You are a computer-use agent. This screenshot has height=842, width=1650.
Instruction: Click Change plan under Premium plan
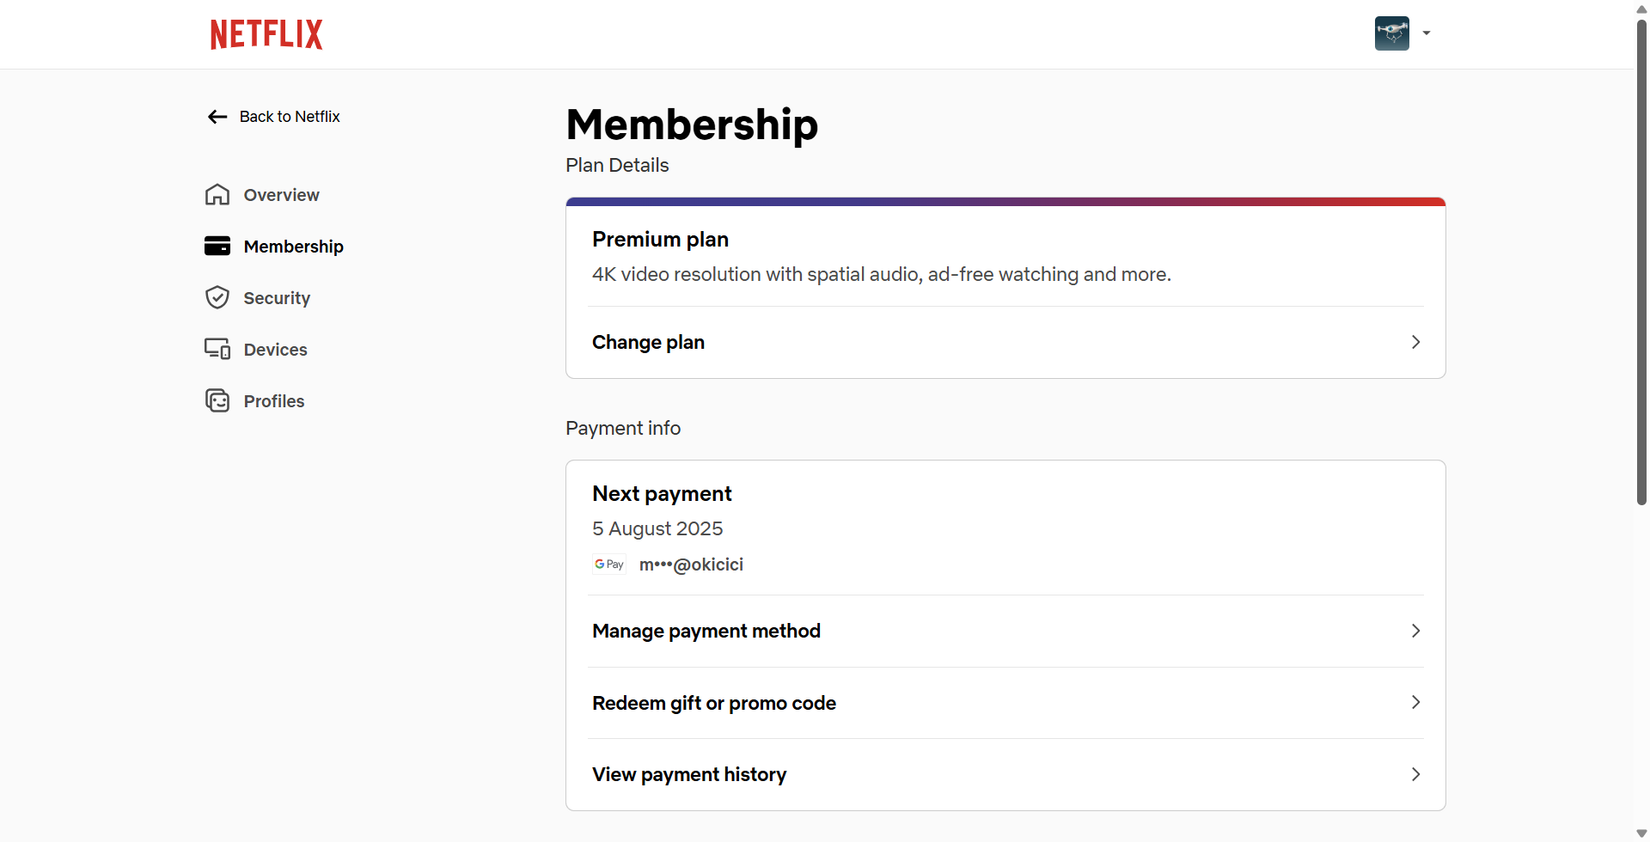648,342
